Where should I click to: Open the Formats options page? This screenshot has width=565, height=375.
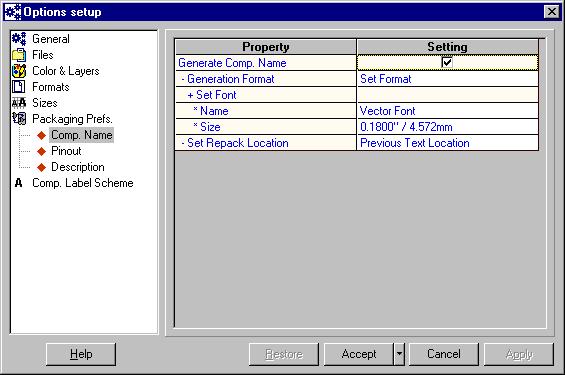tap(50, 87)
